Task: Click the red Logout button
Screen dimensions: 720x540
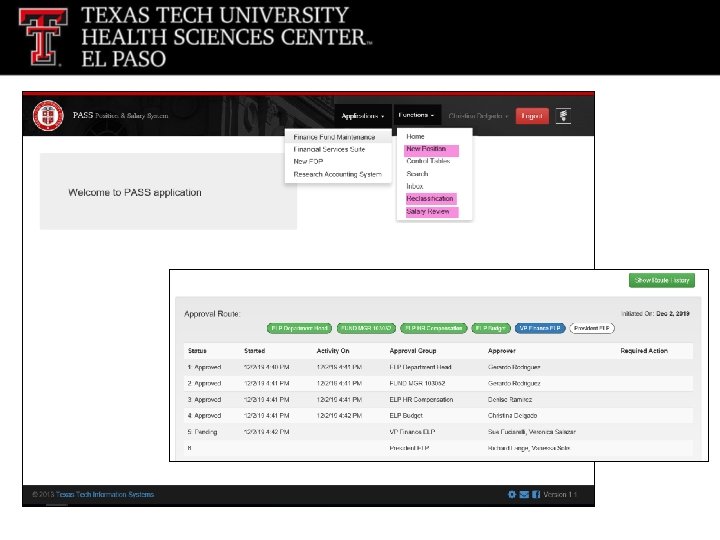Action: coord(532,116)
